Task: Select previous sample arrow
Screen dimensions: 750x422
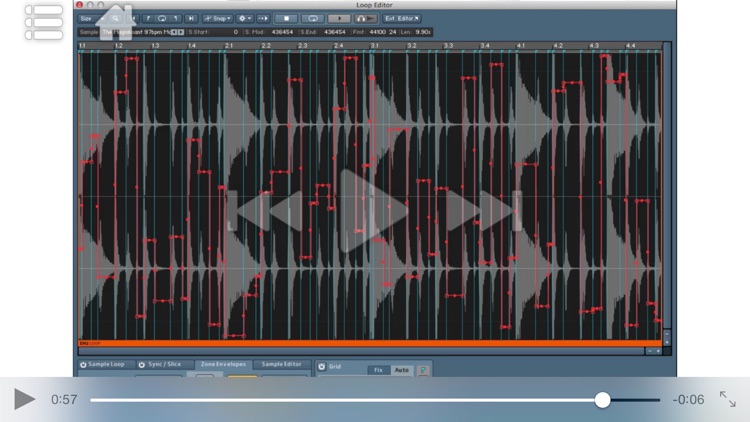Action: [x=174, y=32]
